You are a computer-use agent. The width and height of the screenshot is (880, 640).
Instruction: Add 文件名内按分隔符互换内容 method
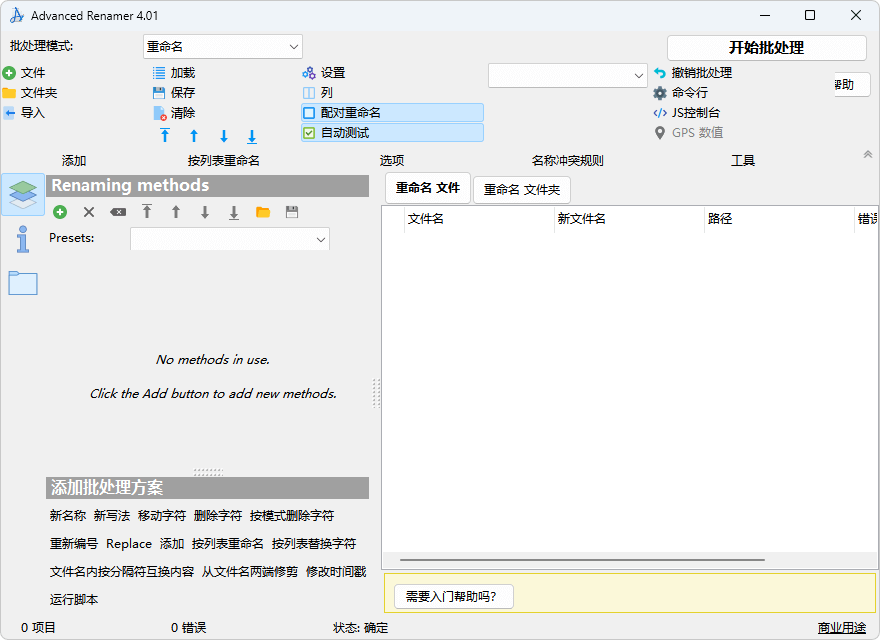pyautogui.click(x=122, y=572)
